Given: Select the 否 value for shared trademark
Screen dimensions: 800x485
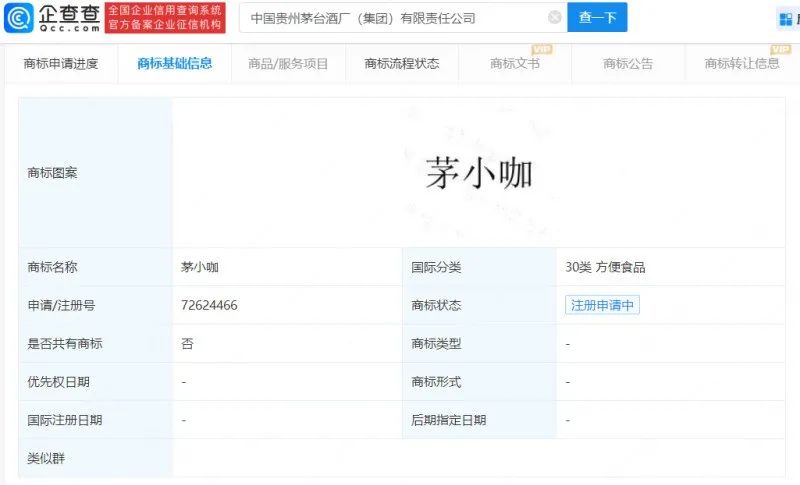Looking at the screenshot, I should (x=187, y=343).
